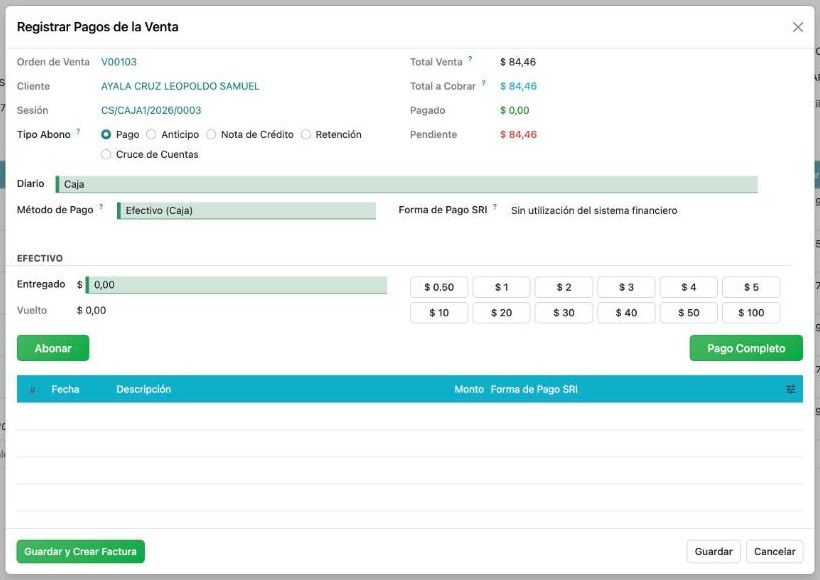Screen dimensions: 820x580
Task: Click the Guardar button
Action: (713, 552)
